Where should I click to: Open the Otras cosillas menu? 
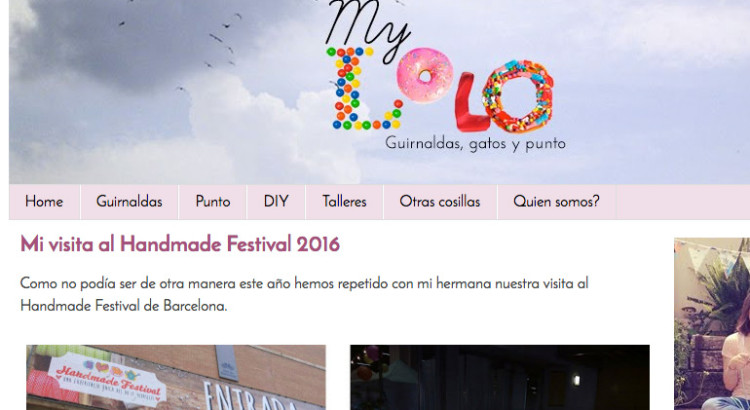(x=440, y=202)
